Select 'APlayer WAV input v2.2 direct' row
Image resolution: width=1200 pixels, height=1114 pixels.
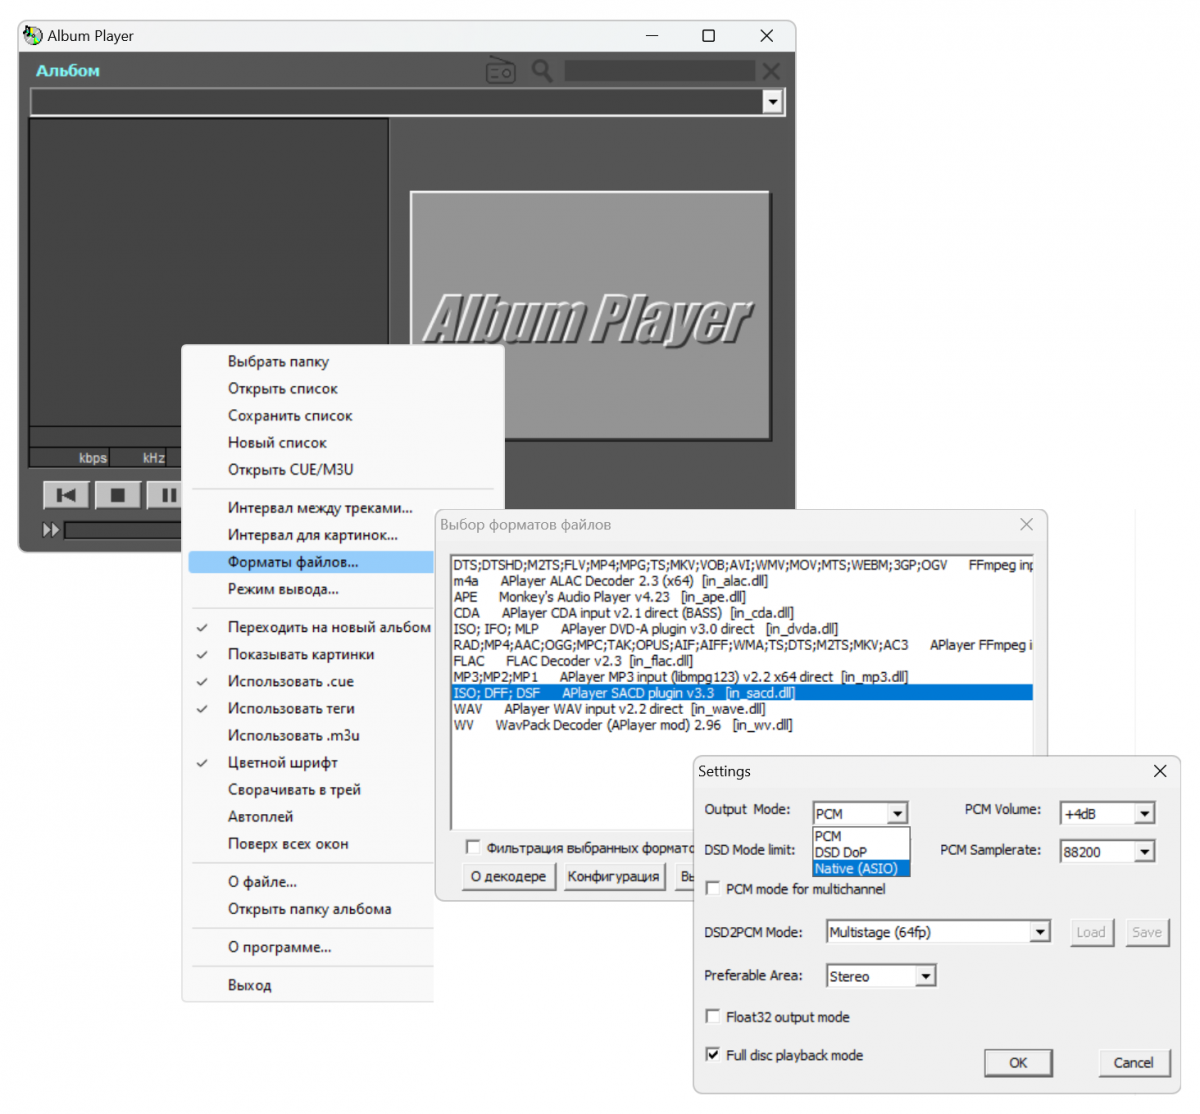(742, 709)
